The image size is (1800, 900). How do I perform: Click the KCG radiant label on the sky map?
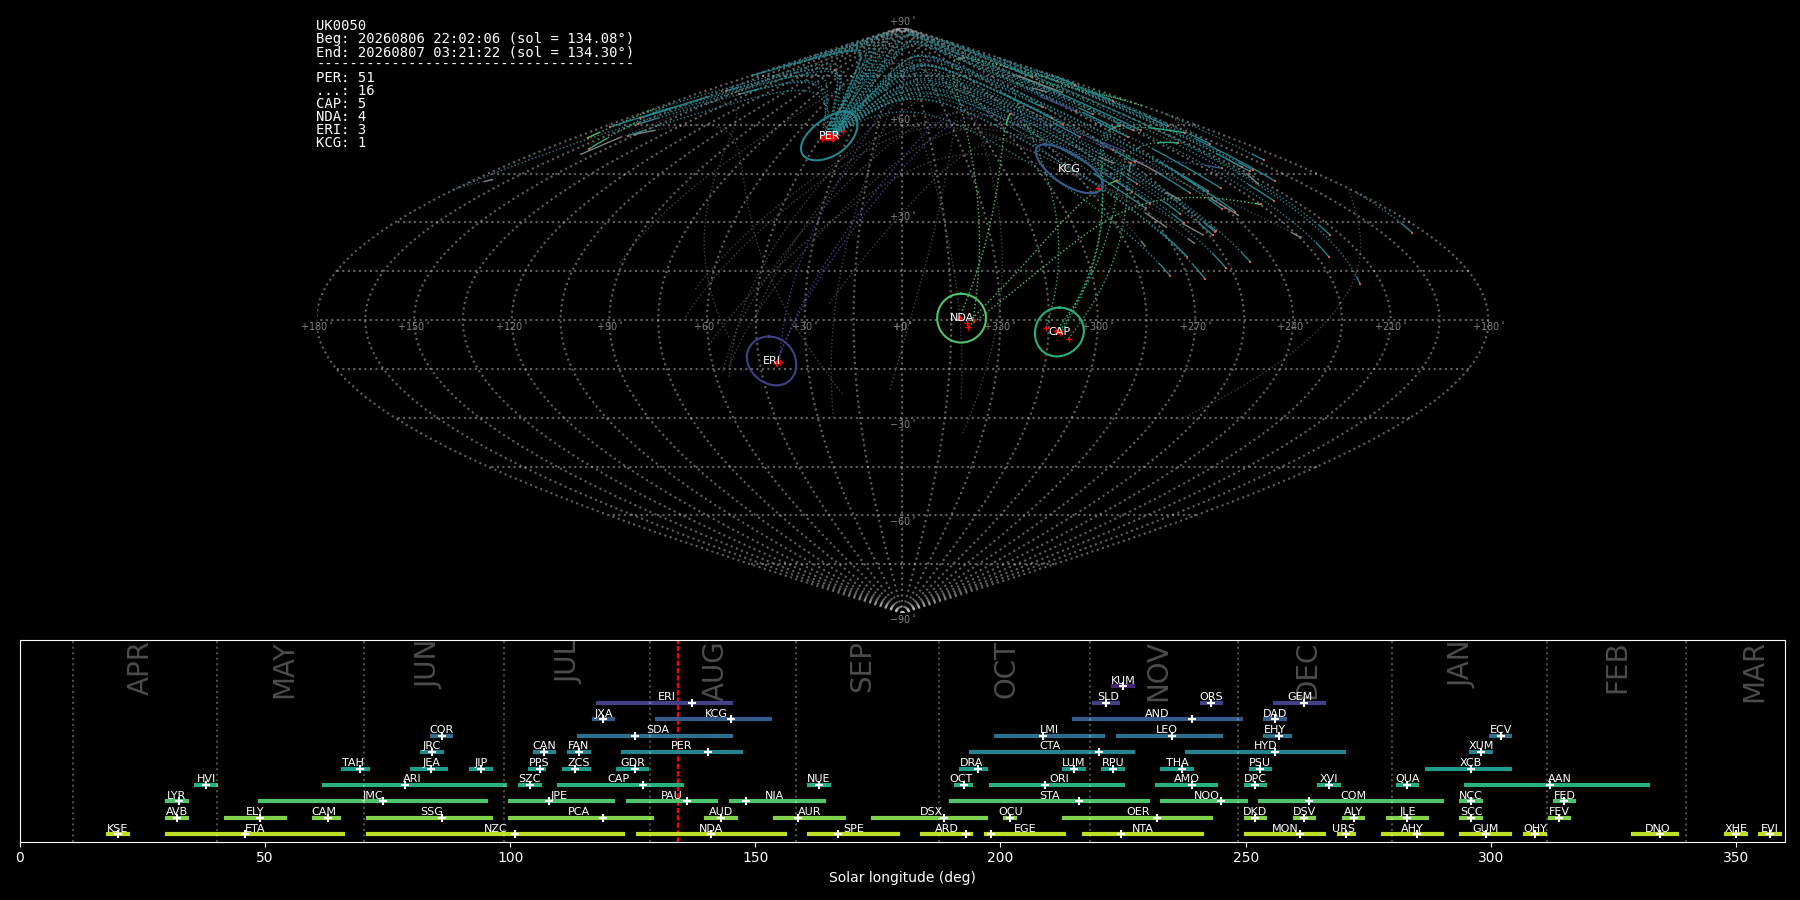pos(1068,169)
